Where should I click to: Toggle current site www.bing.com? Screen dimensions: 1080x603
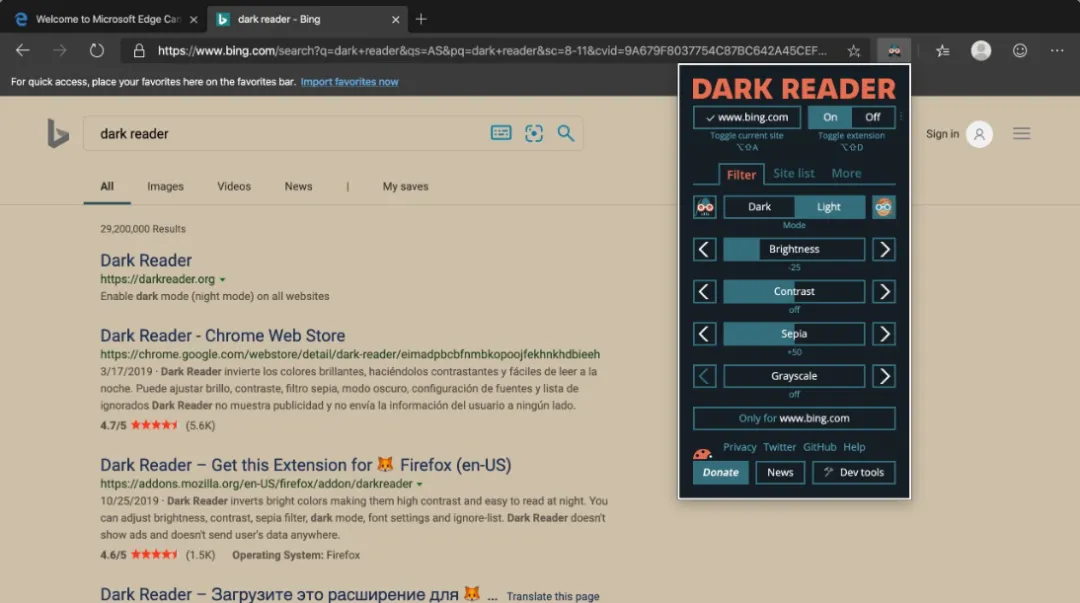tap(747, 117)
